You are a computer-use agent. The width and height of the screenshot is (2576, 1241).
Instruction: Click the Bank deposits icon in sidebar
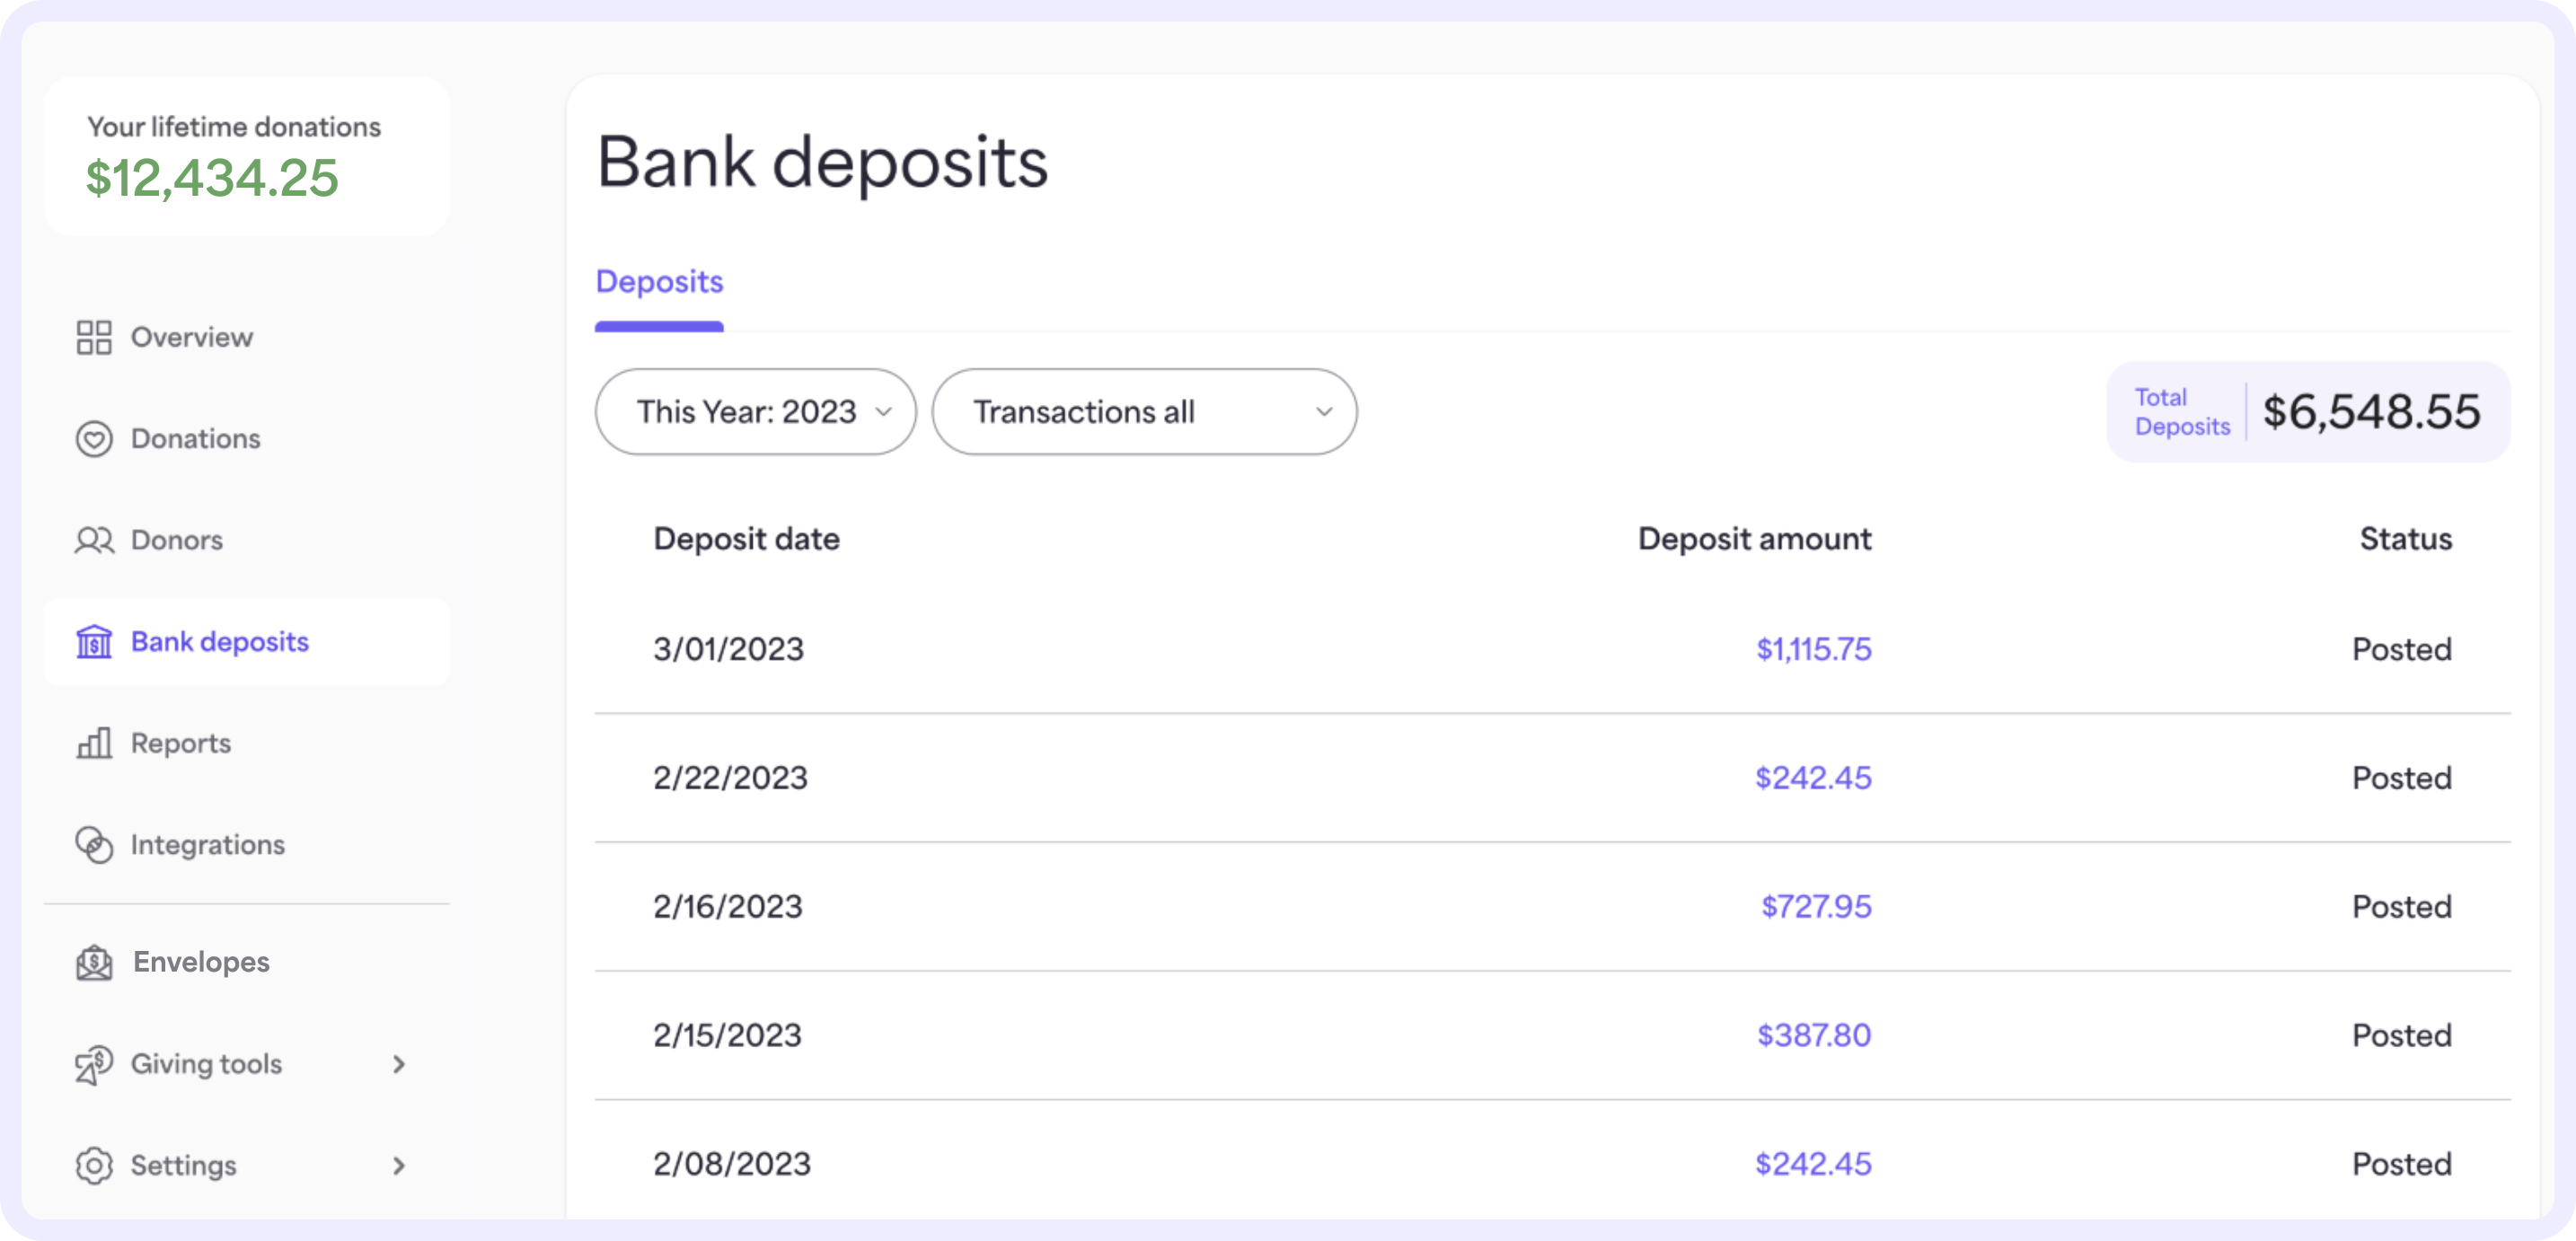tap(93, 640)
